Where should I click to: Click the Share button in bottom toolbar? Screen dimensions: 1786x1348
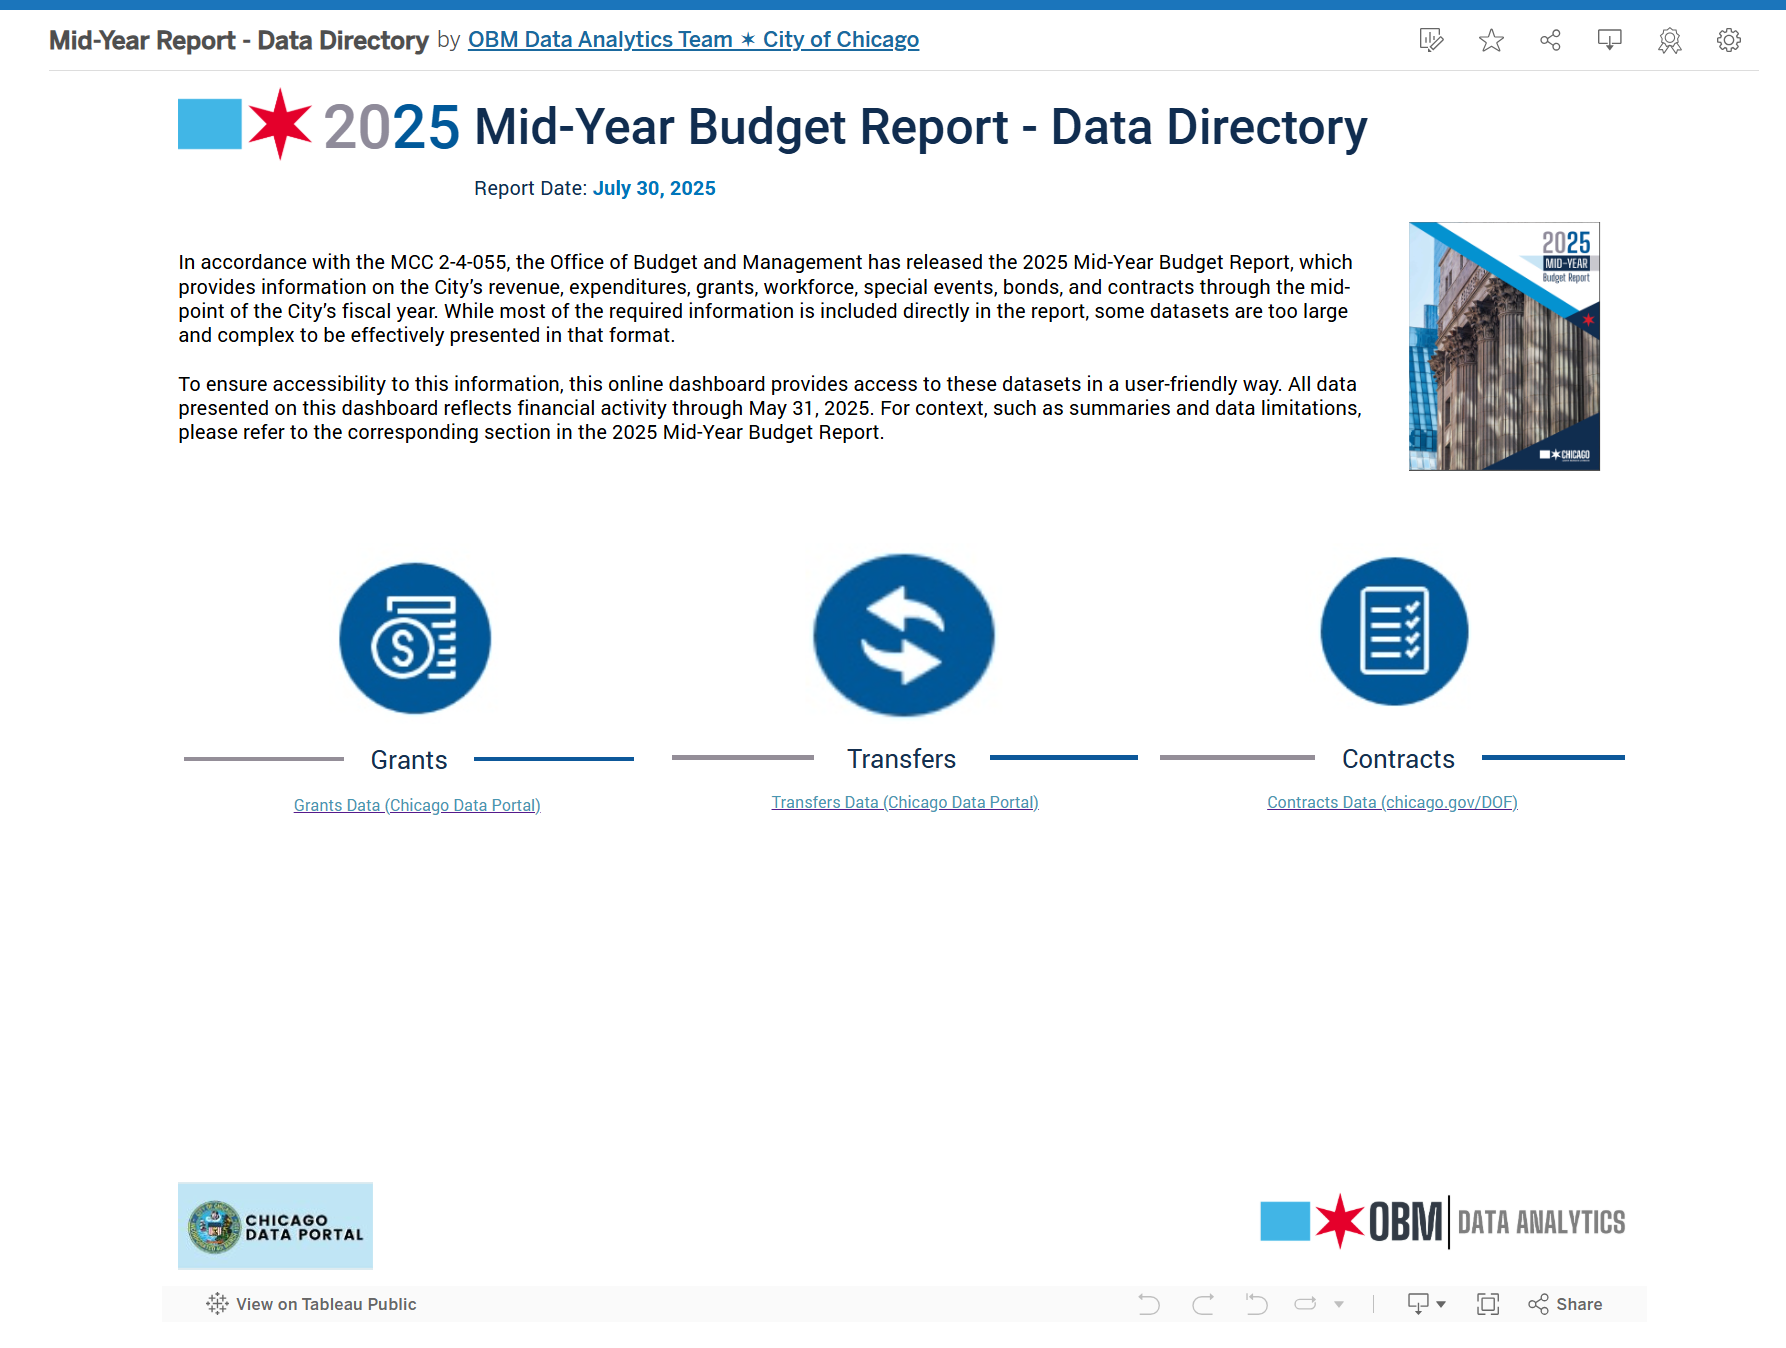[1565, 1304]
